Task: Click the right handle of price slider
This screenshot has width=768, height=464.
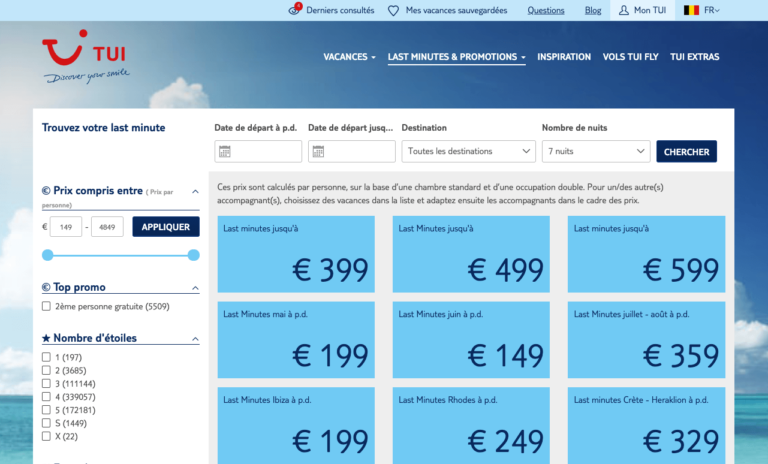Action: click(193, 255)
